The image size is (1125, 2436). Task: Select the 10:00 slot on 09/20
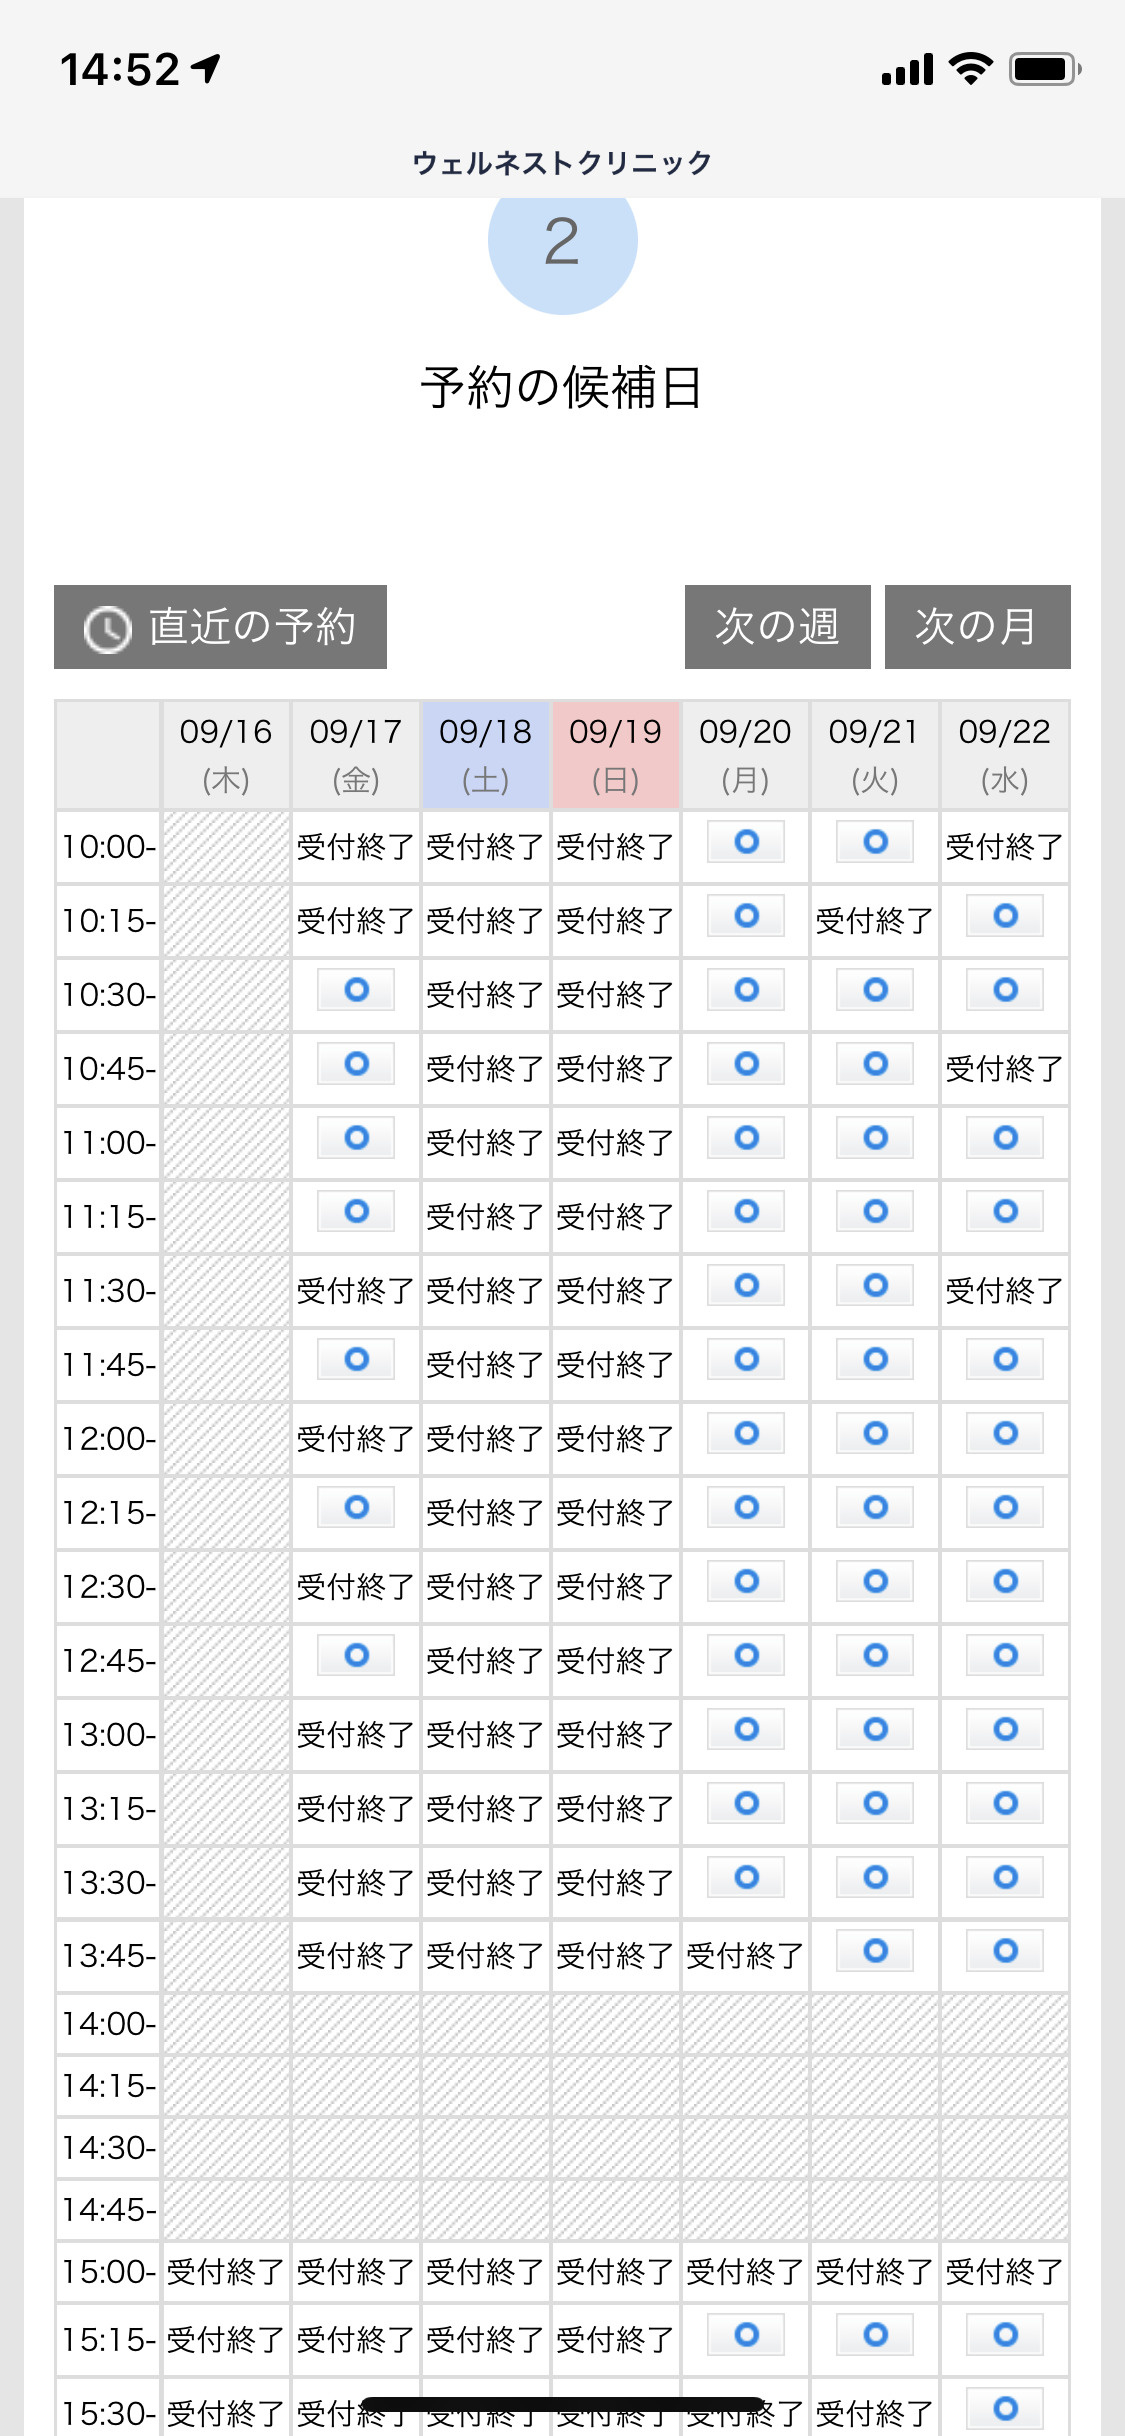pyautogui.click(x=746, y=842)
